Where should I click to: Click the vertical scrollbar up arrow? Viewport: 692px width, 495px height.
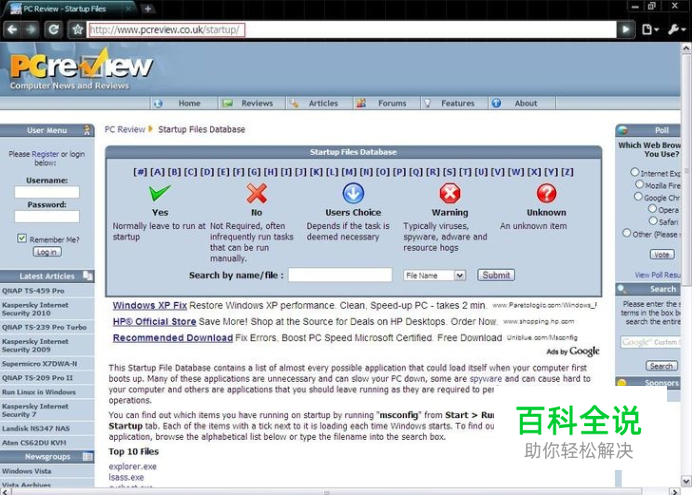click(686, 48)
